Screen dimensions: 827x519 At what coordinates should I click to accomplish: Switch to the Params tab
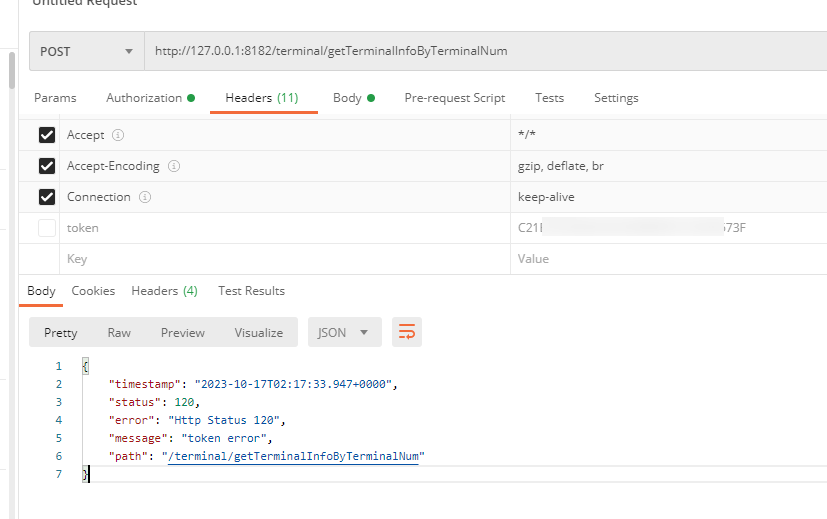coord(55,98)
